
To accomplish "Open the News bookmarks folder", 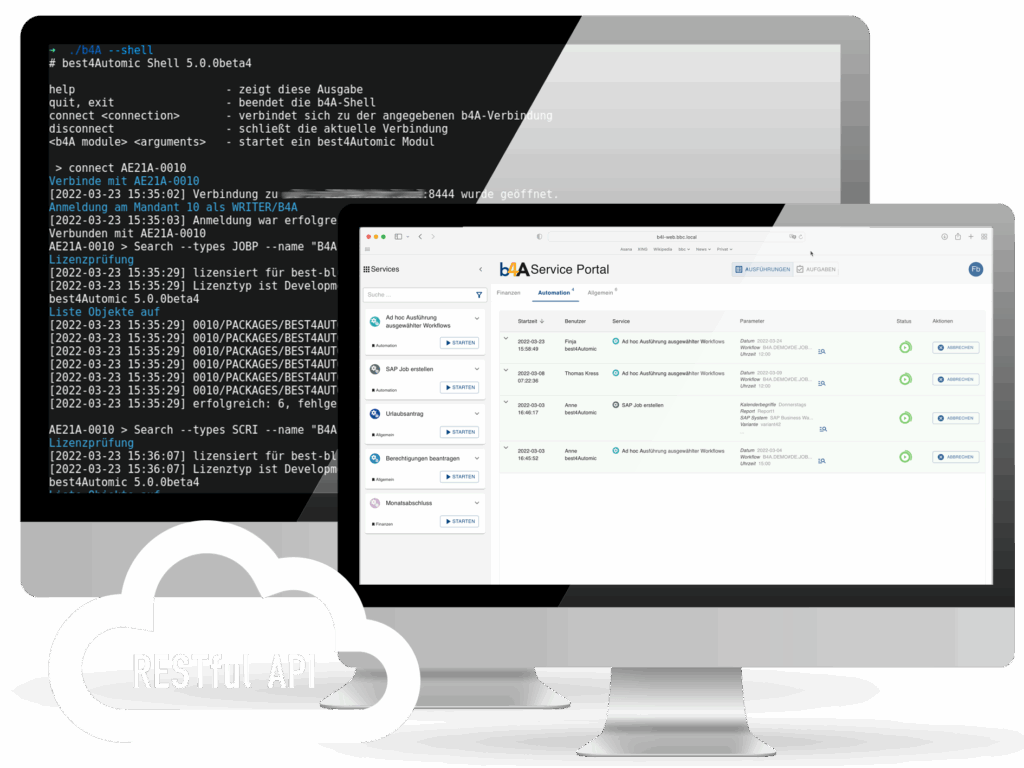I will coord(703,249).
